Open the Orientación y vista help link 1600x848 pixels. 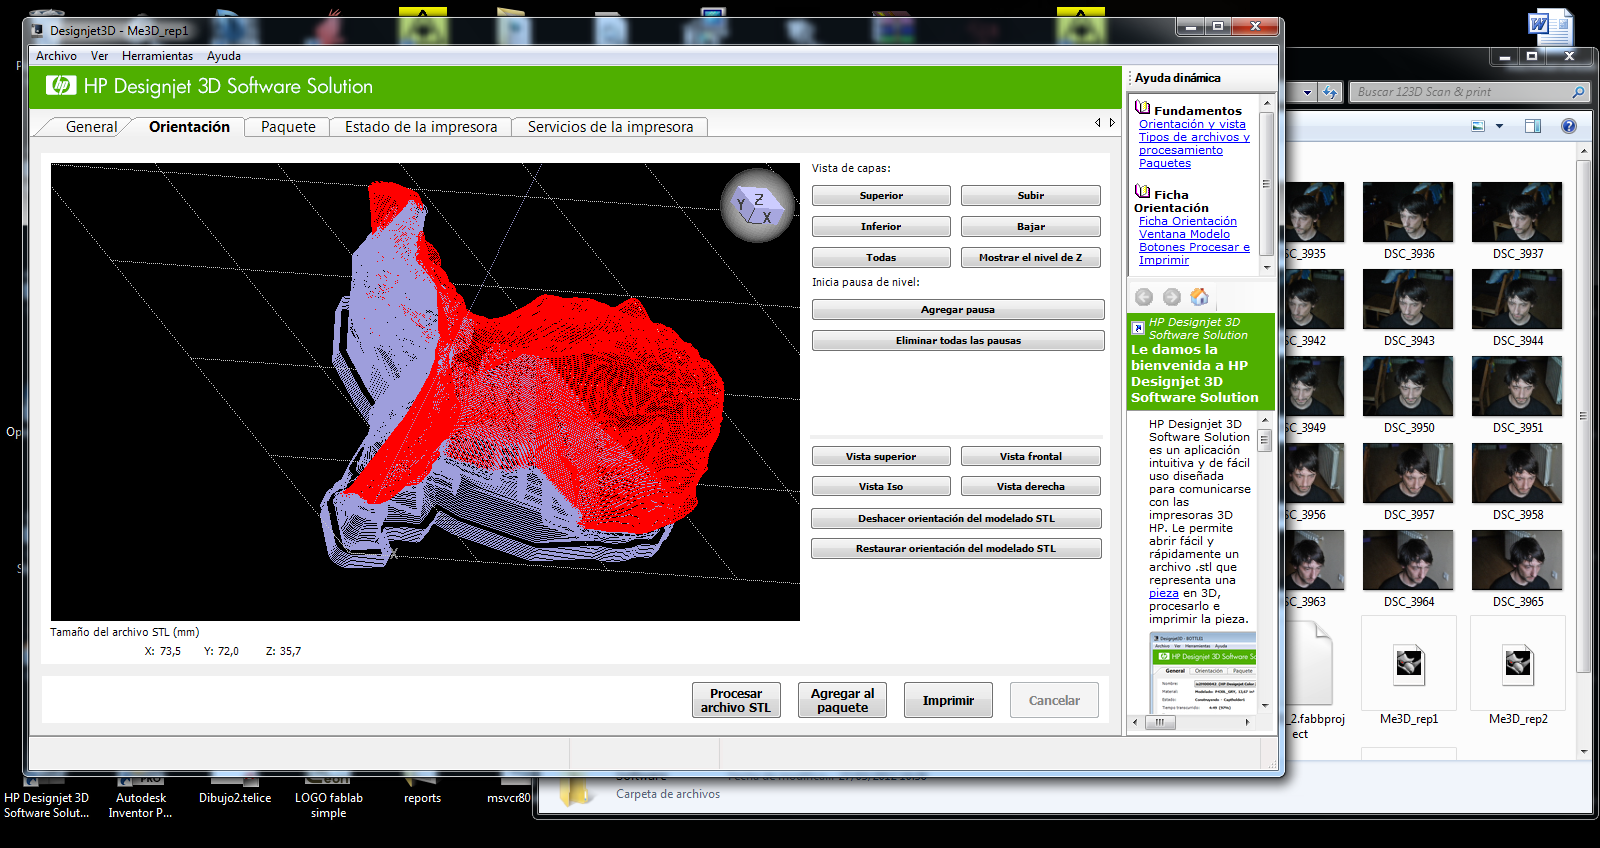pos(1192,124)
